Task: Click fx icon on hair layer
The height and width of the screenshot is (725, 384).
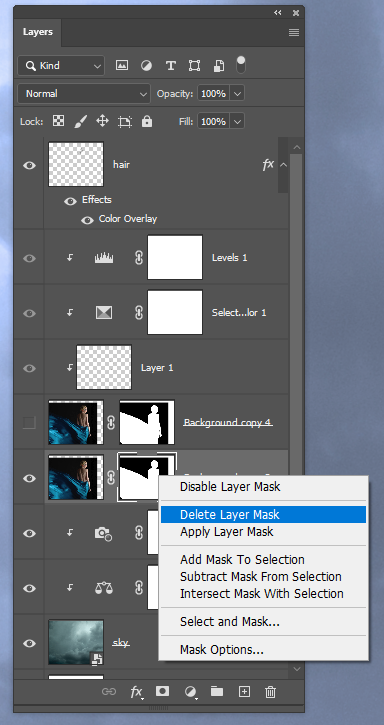Action: [x=268, y=165]
